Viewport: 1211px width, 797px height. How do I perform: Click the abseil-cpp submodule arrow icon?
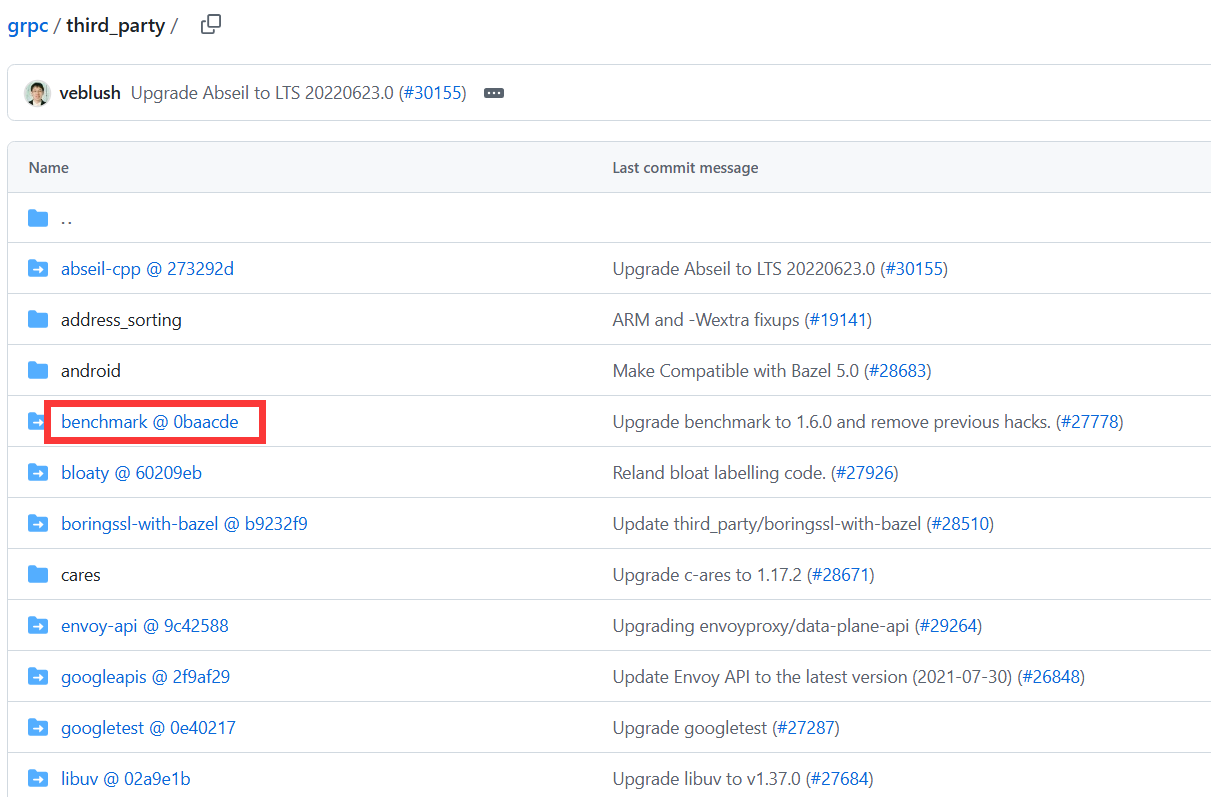37,268
